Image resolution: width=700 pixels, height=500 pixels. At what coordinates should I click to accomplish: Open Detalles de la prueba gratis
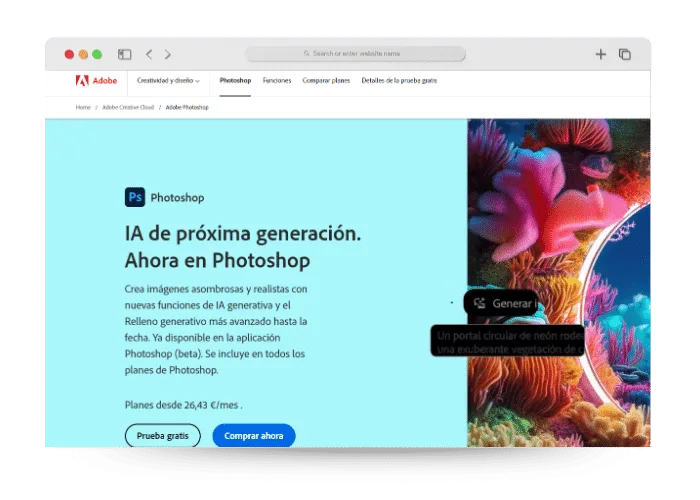pos(399,80)
